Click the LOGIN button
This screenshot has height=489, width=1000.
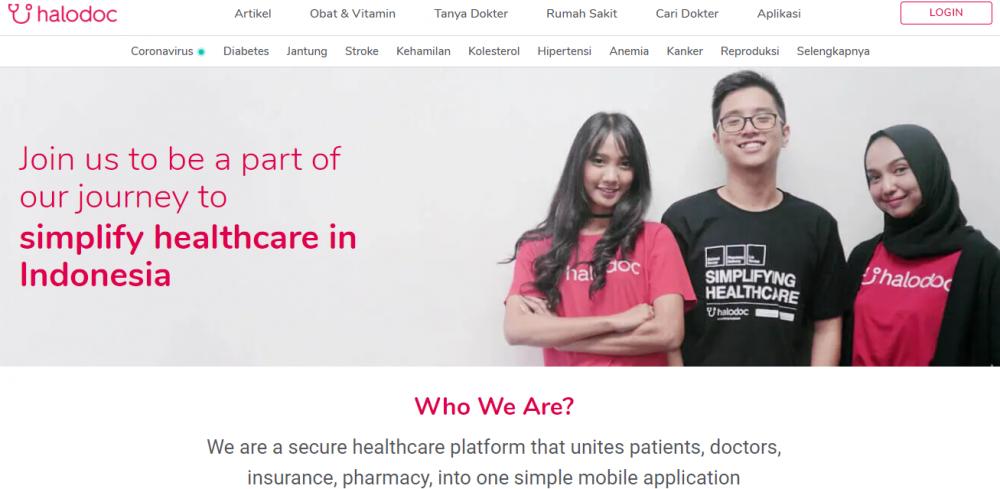click(946, 13)
